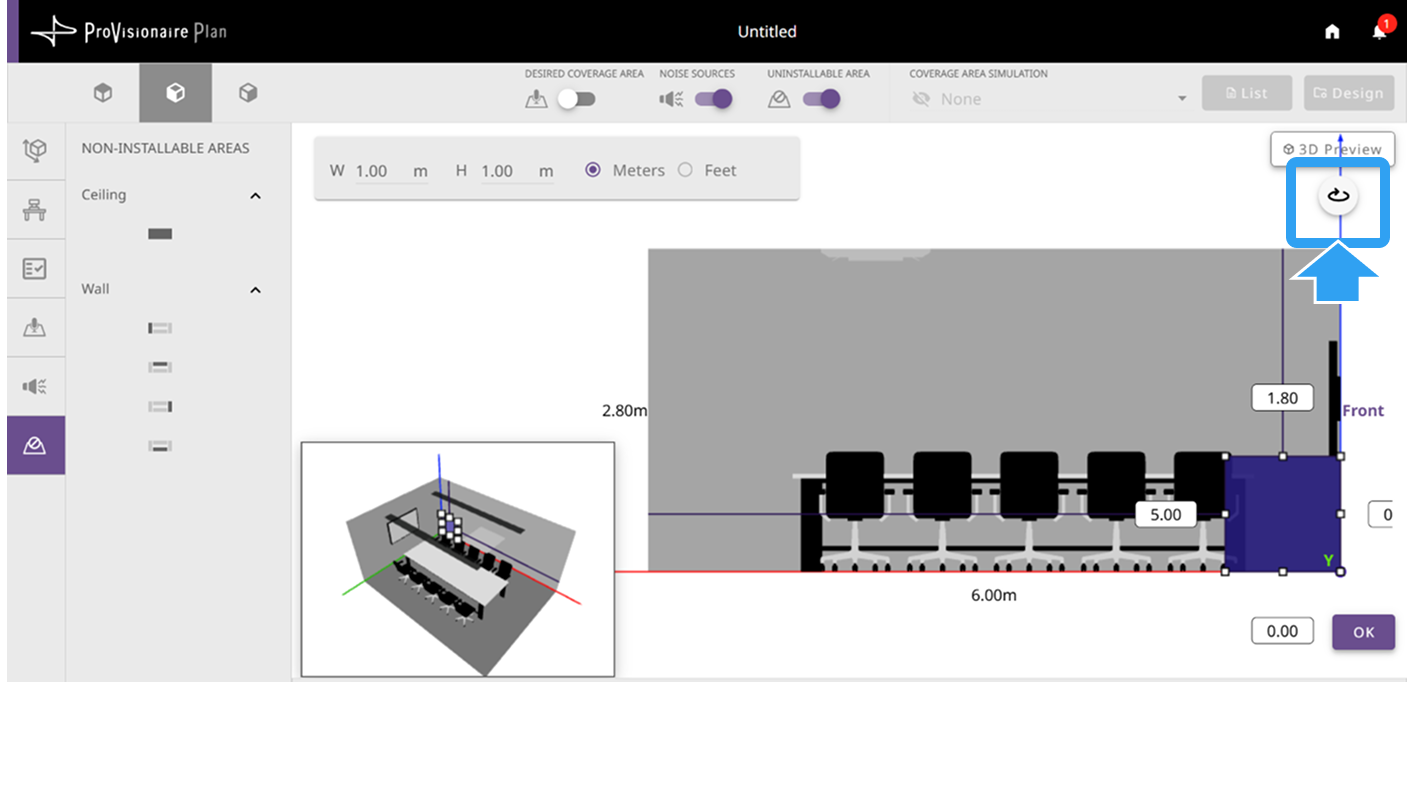1407x791 pixels.
Task: Pick the ceiling non-installable area shape
Action: tap(160, 234)
